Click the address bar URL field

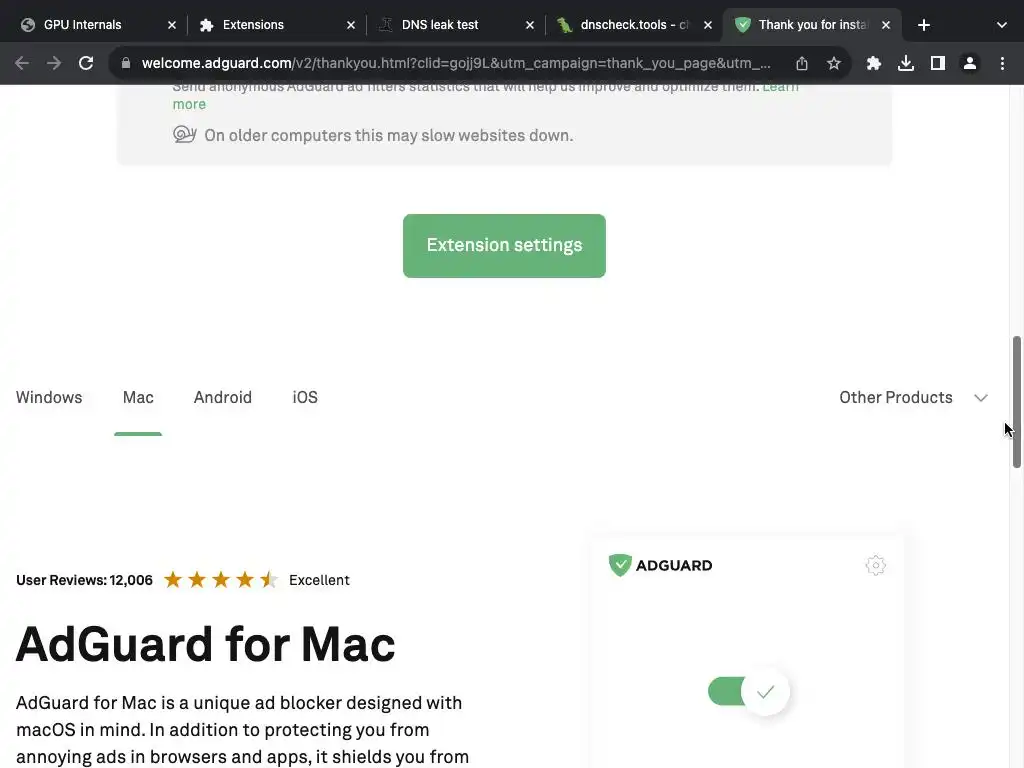(x=455, y=63)
